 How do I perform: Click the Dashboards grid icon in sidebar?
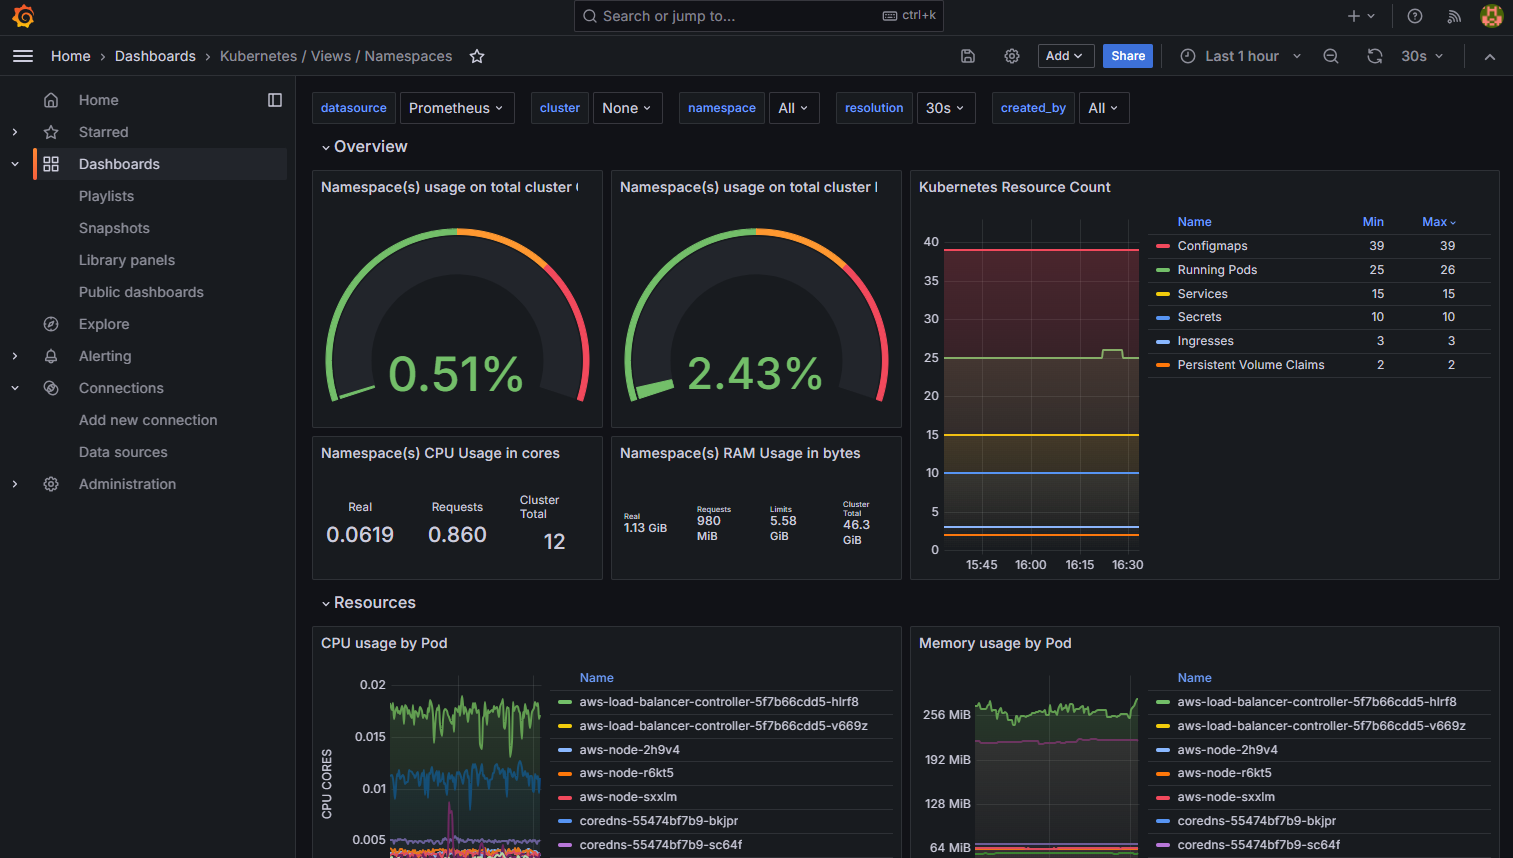click(x=51, y=164)
